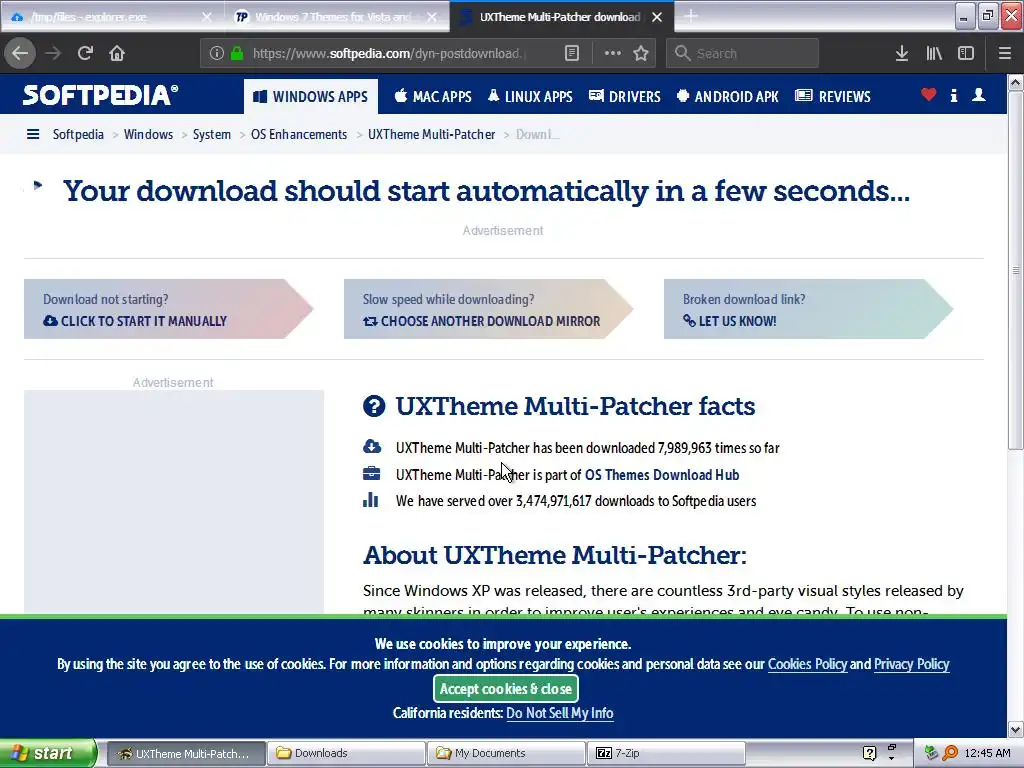The height and width of the screenshot is (768, 1024).
Task: Open the Windows Start button
Action: [48, 753]
